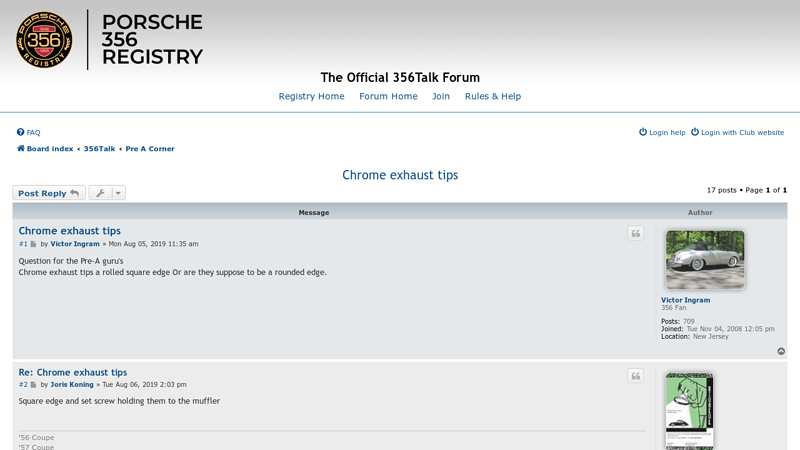Image resolution: width=800 pixels, height=450 pixels.
Task: Click the post icon beside #1
Action: pos(33,244)
